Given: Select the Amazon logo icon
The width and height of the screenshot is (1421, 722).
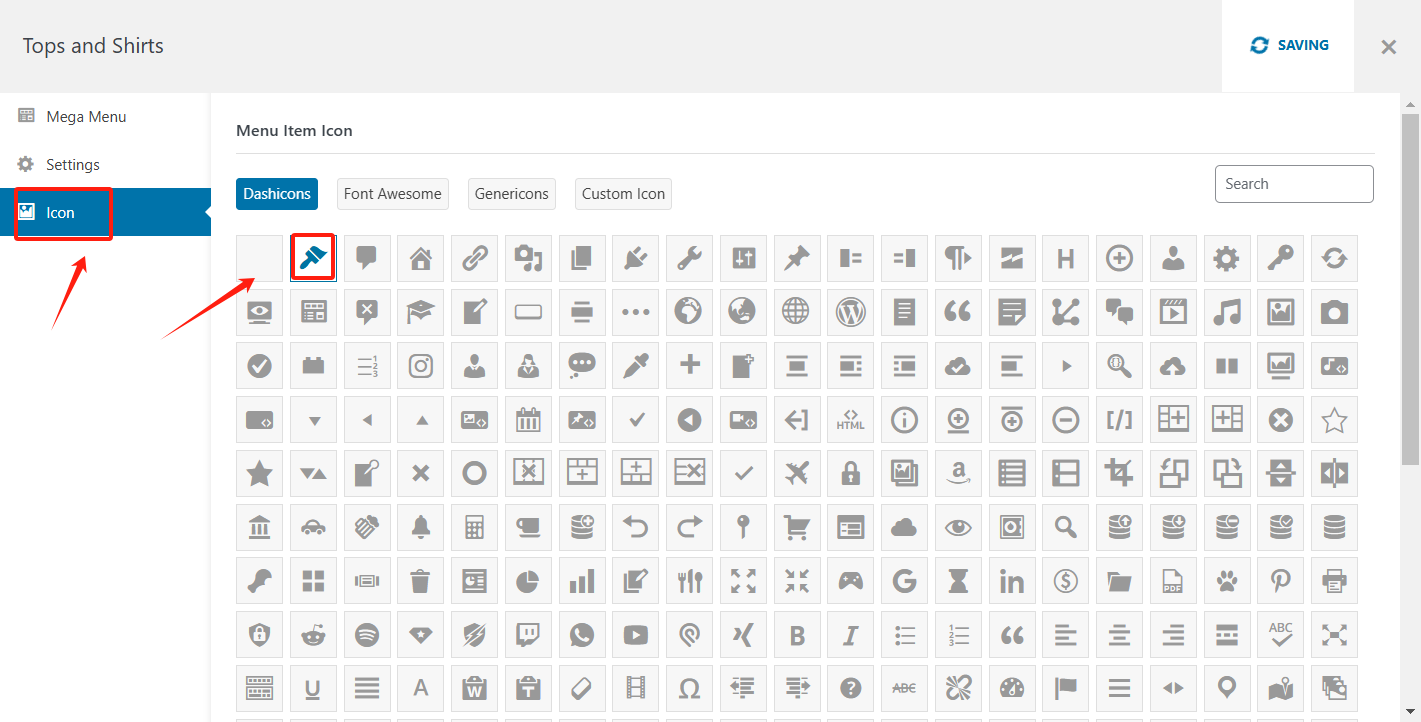Looking at the screenshot, I should tap(958, 473).
